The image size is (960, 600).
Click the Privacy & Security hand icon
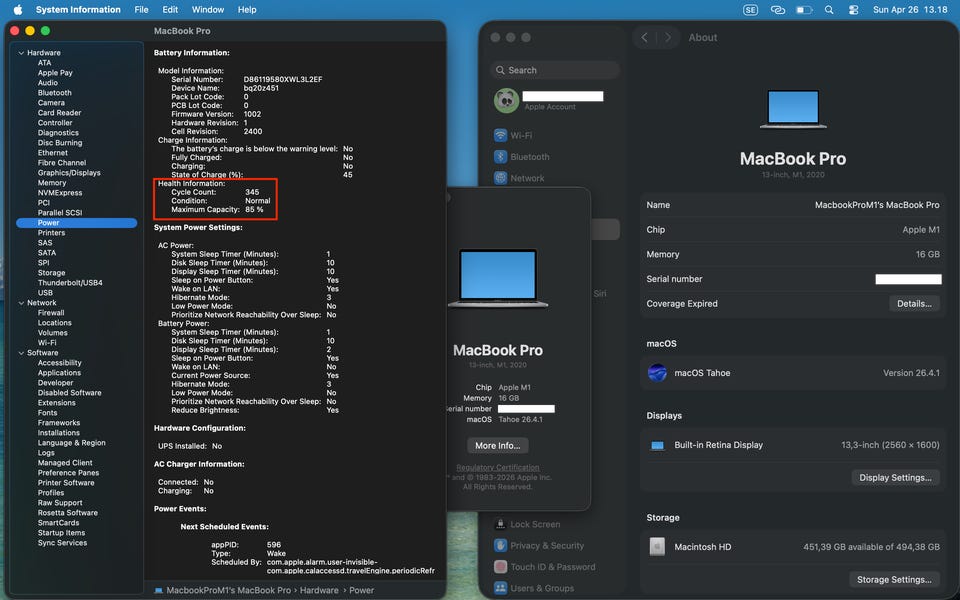(500, 546)
